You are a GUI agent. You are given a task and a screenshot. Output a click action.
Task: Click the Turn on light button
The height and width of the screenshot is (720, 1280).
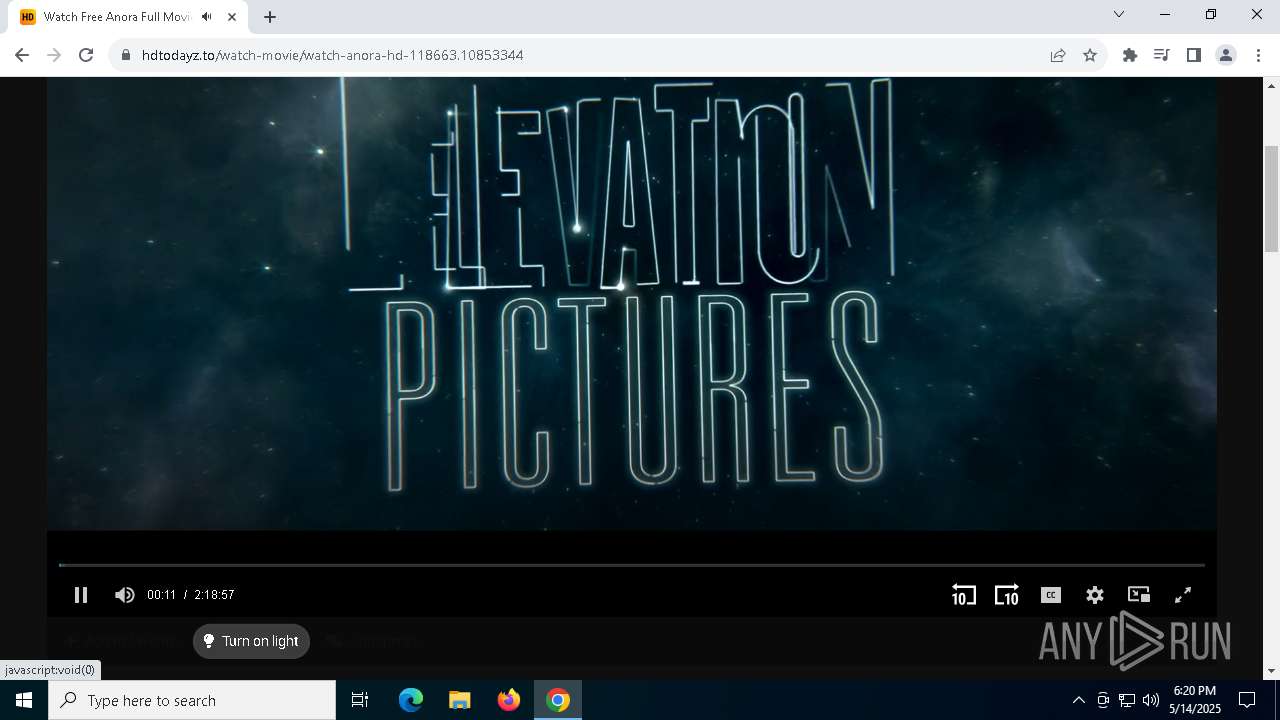tap(251, 641)
